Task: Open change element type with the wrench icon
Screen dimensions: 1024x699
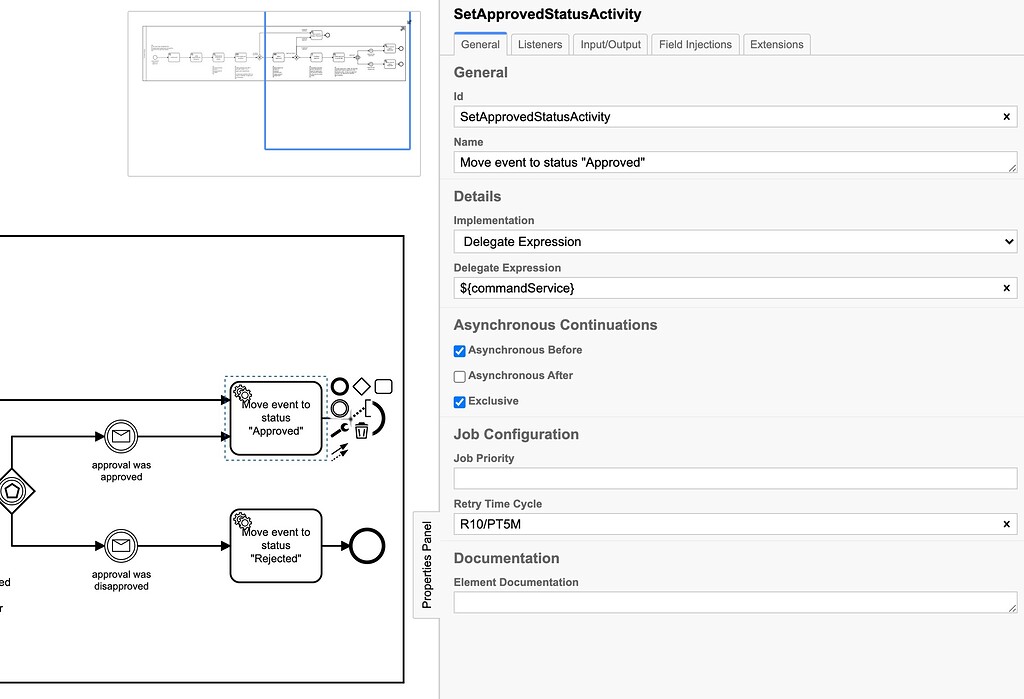Action: (x=339, y=430)
